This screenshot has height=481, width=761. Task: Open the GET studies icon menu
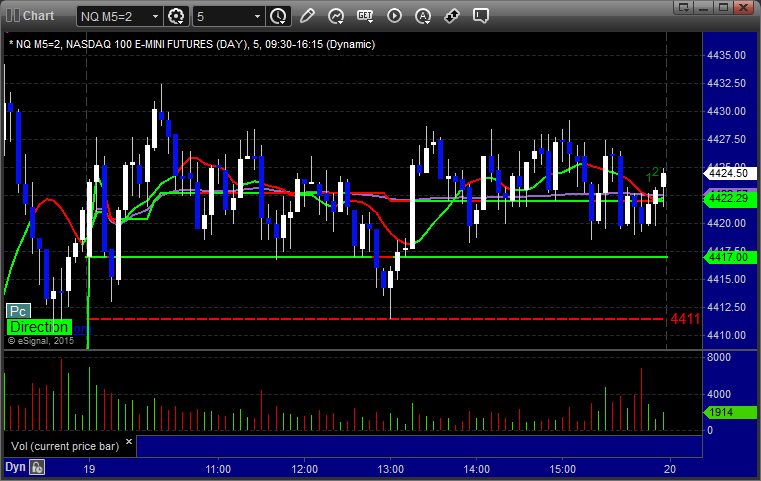[x=365, y=16]
